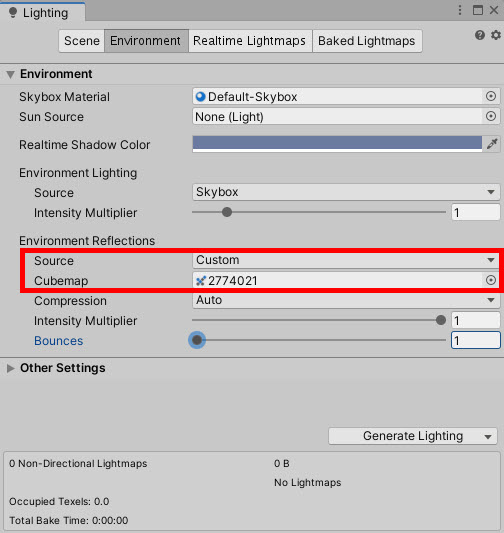This screenshot has height=533, width=504.
Task: Click the lightbulb icon on Lighting tab
Action: pyautogui.click(x=13, y=13)
